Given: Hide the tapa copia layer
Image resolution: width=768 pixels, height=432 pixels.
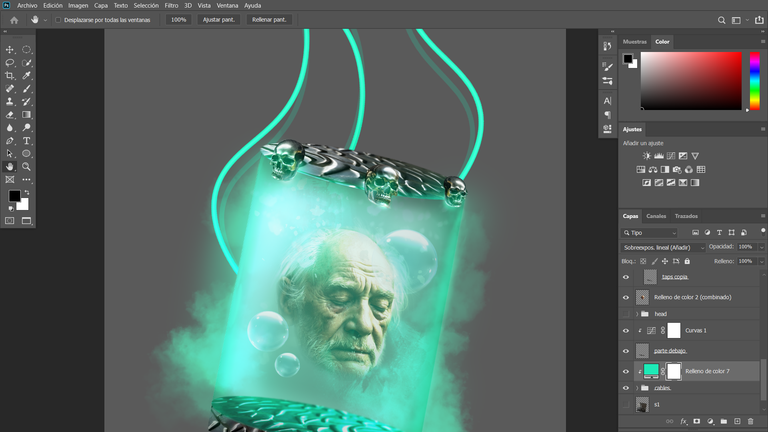Looking at the screenshot, I should pos(626,277).
